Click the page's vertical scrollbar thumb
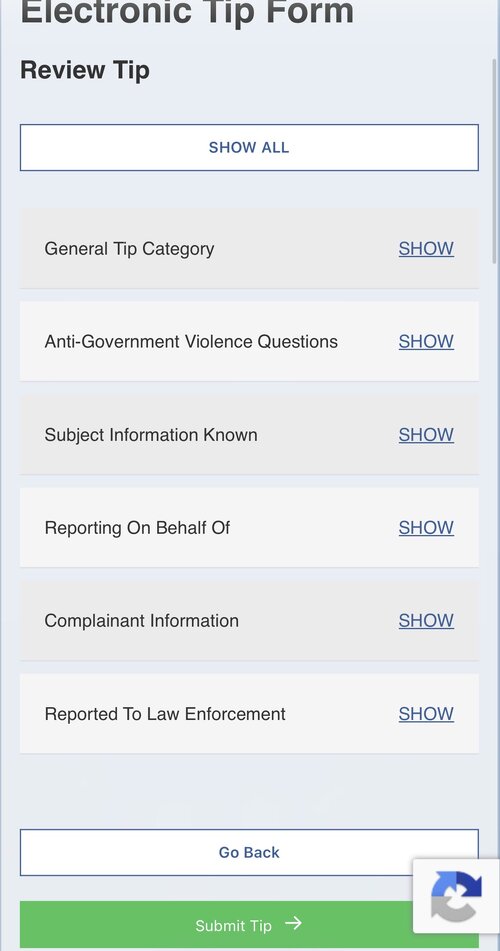This screenshot has width=500, height=951. point(494,161)
